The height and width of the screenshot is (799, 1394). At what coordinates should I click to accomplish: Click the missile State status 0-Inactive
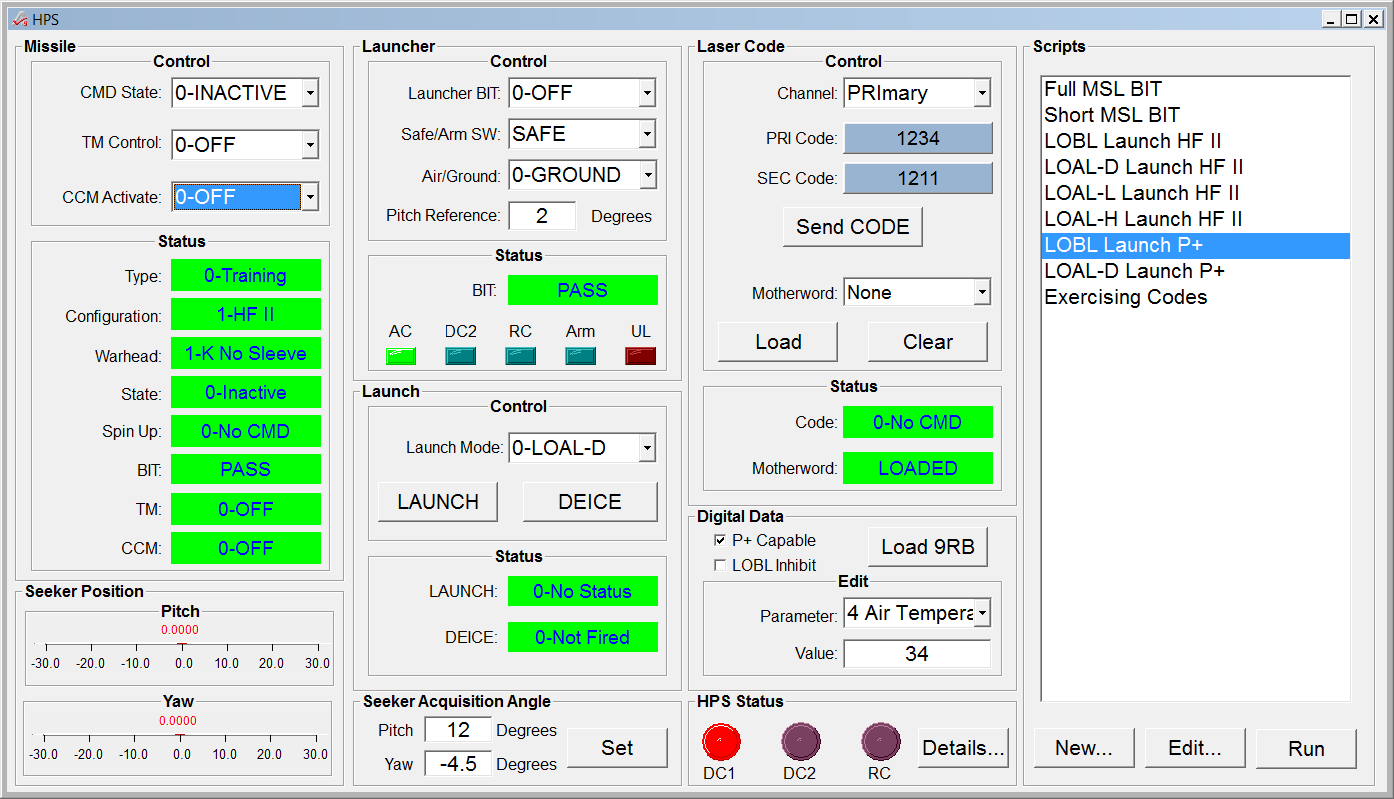coord(246,392)
